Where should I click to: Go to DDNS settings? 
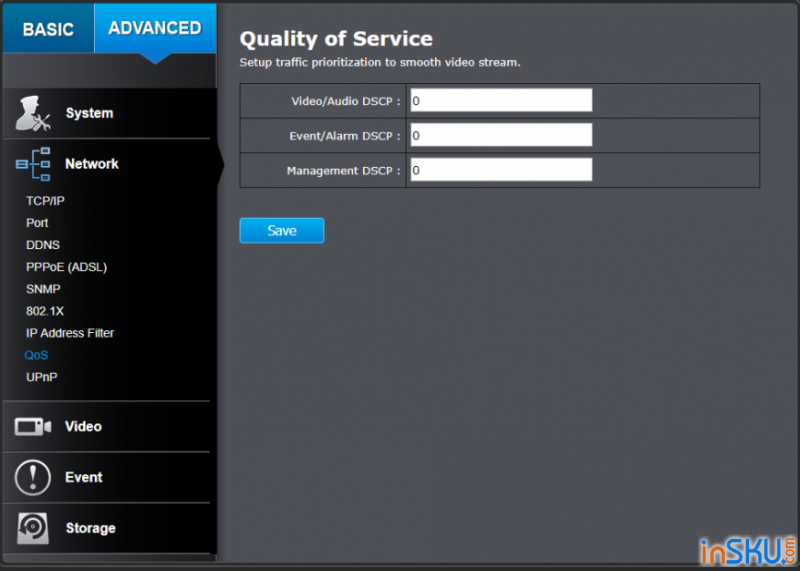43,245
